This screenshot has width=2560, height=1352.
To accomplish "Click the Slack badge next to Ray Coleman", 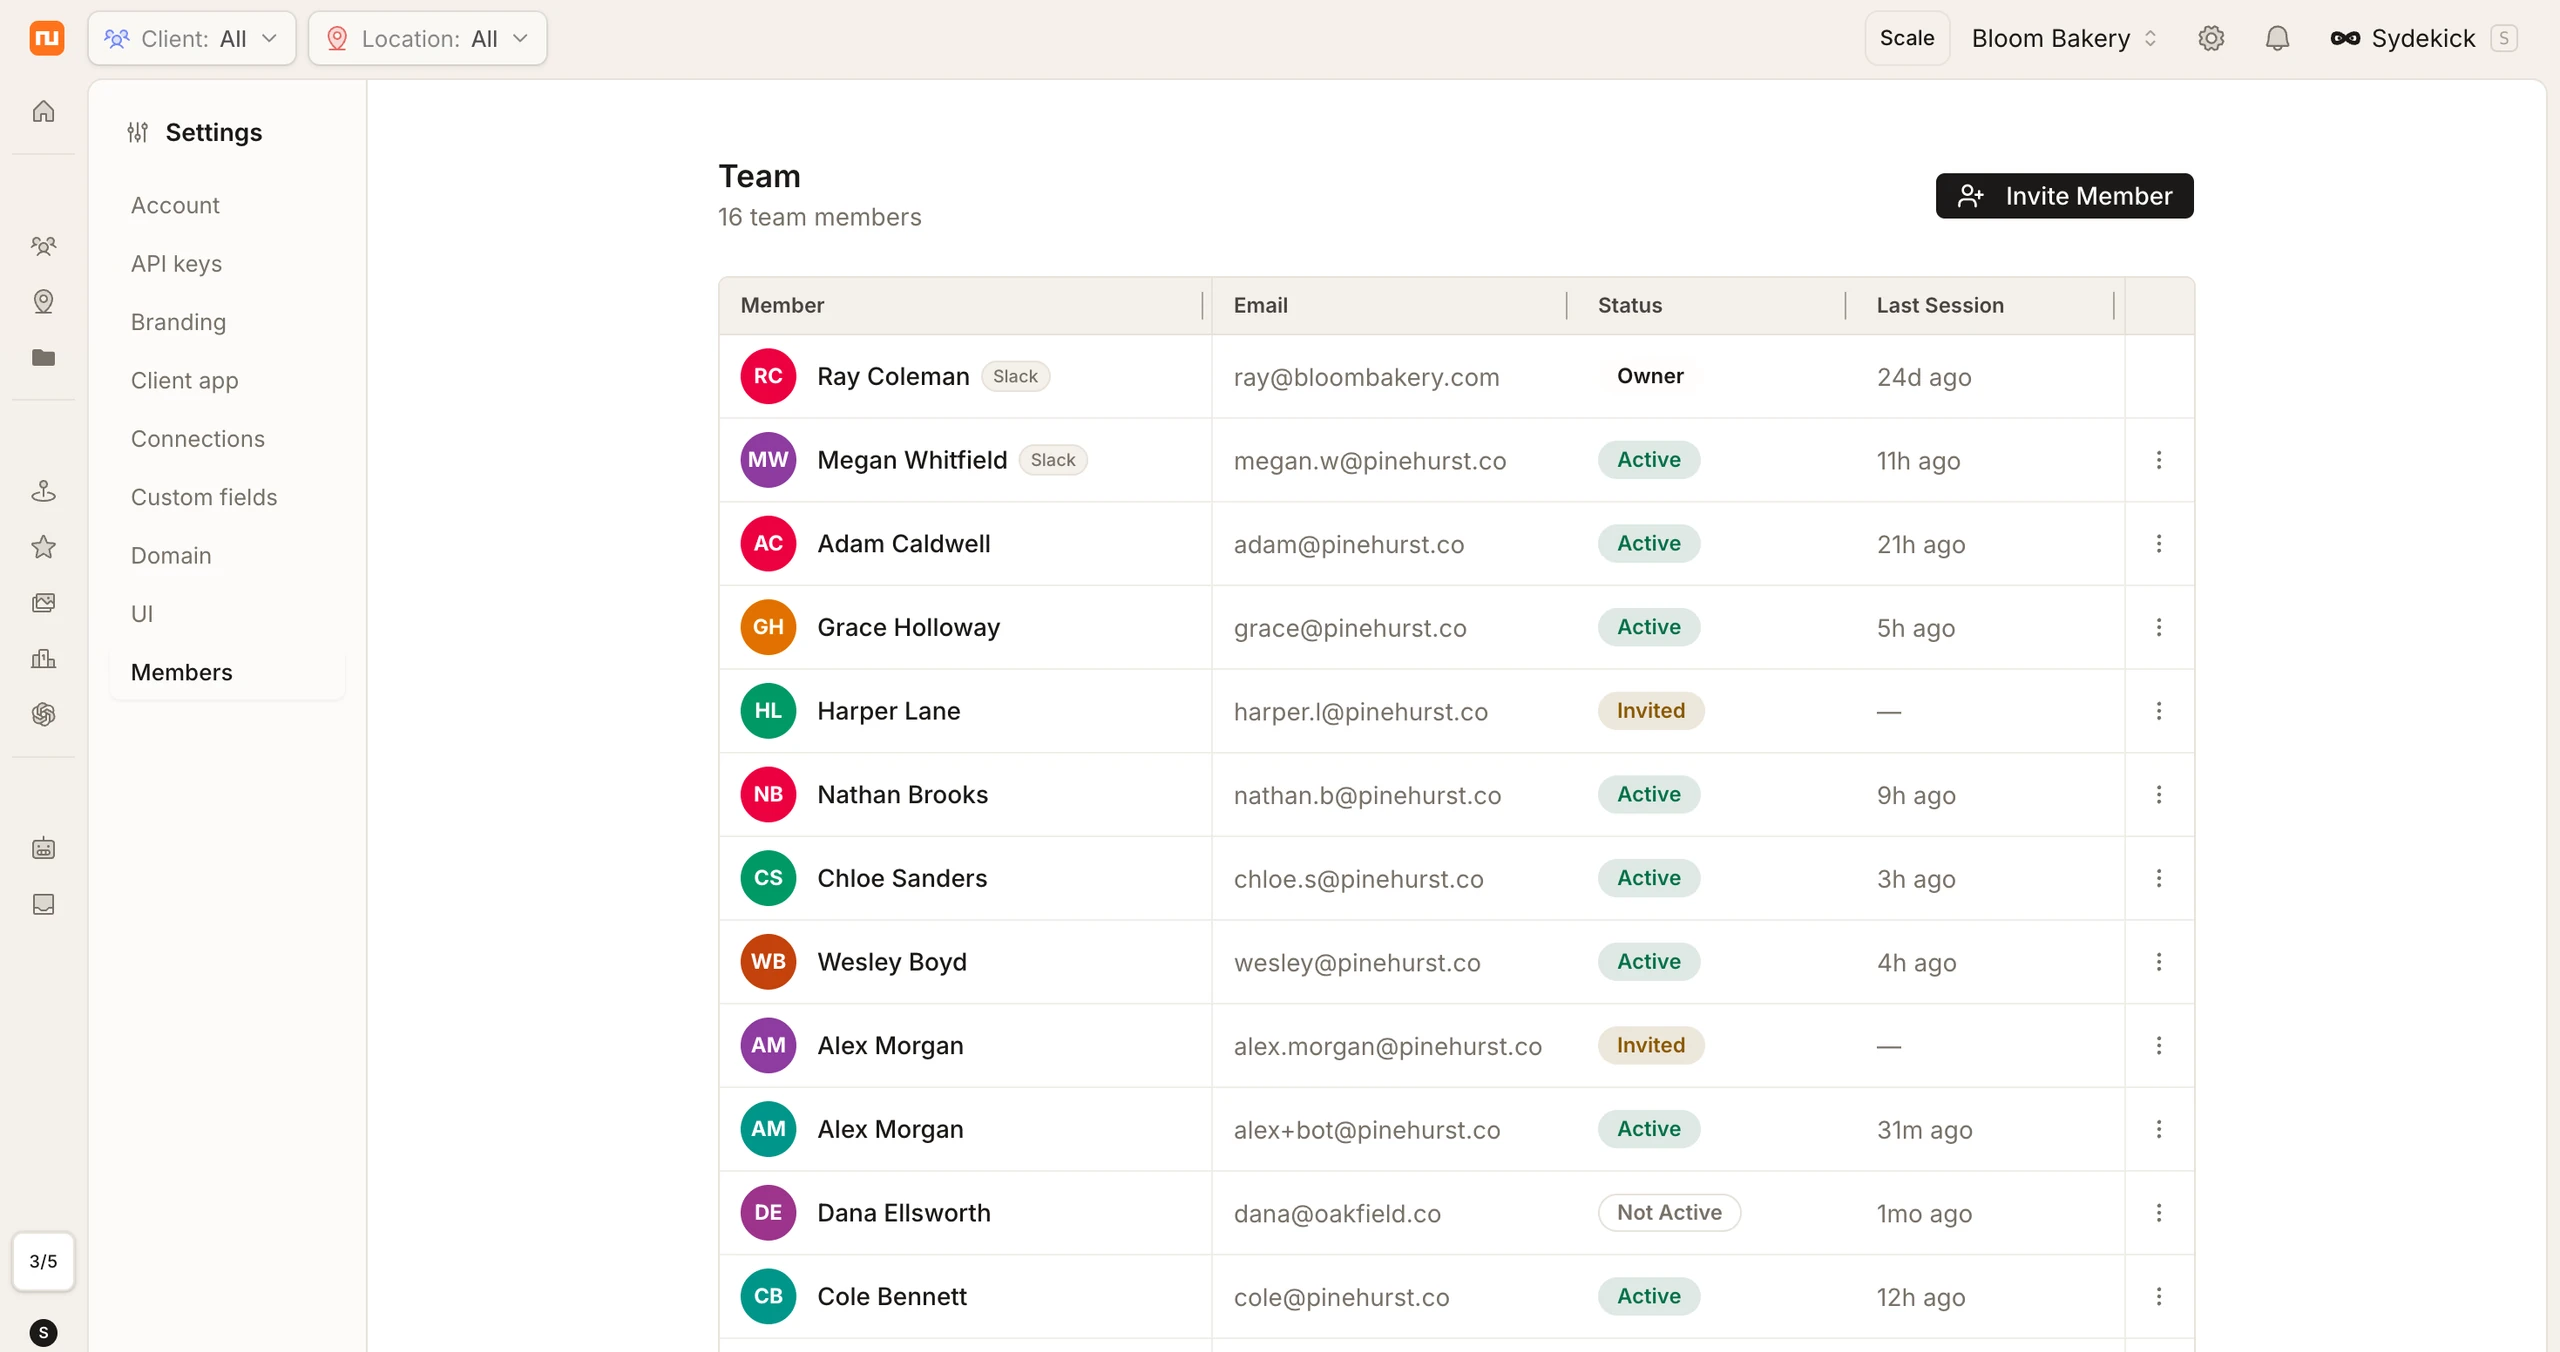I will point(1015,376).
